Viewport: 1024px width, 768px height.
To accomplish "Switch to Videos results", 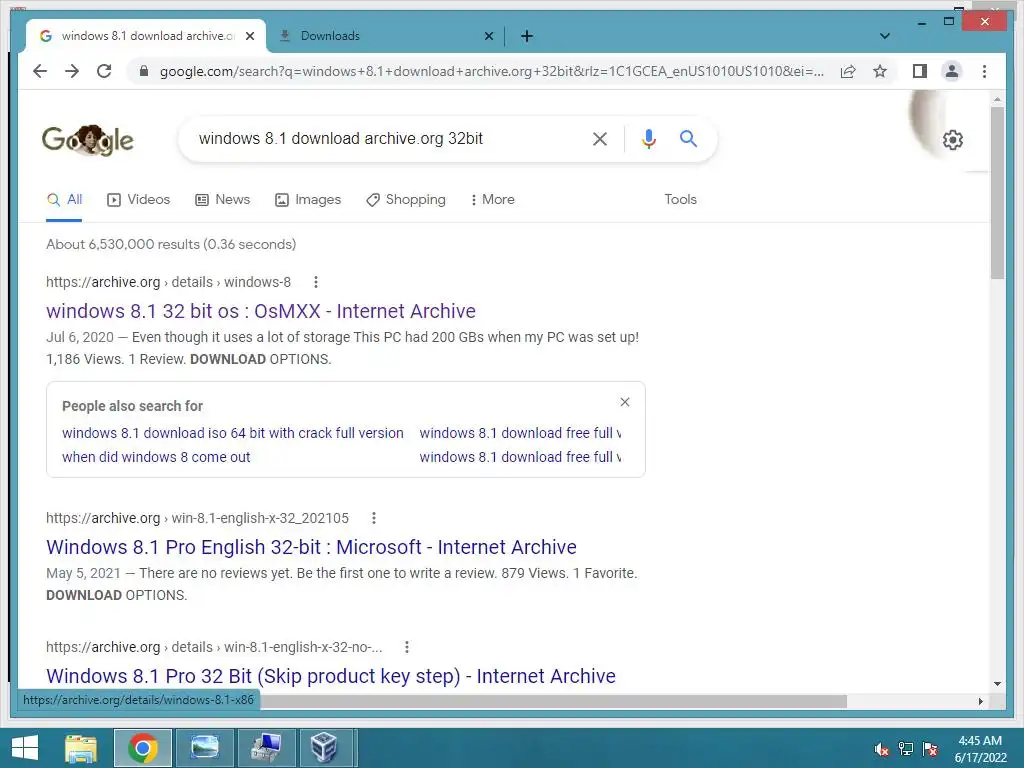I will [x=138, y=200].
